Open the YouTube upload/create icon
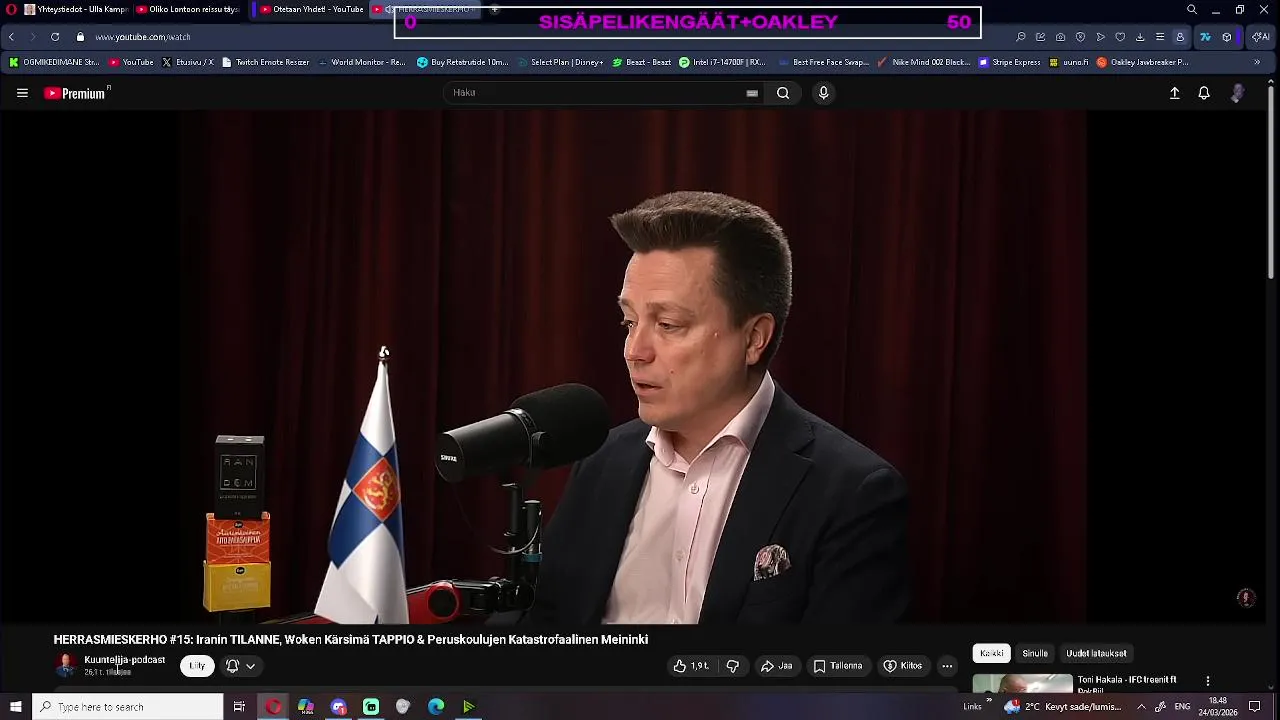The height and width of the screenshot is (720, 1280). coord(1175,93)
